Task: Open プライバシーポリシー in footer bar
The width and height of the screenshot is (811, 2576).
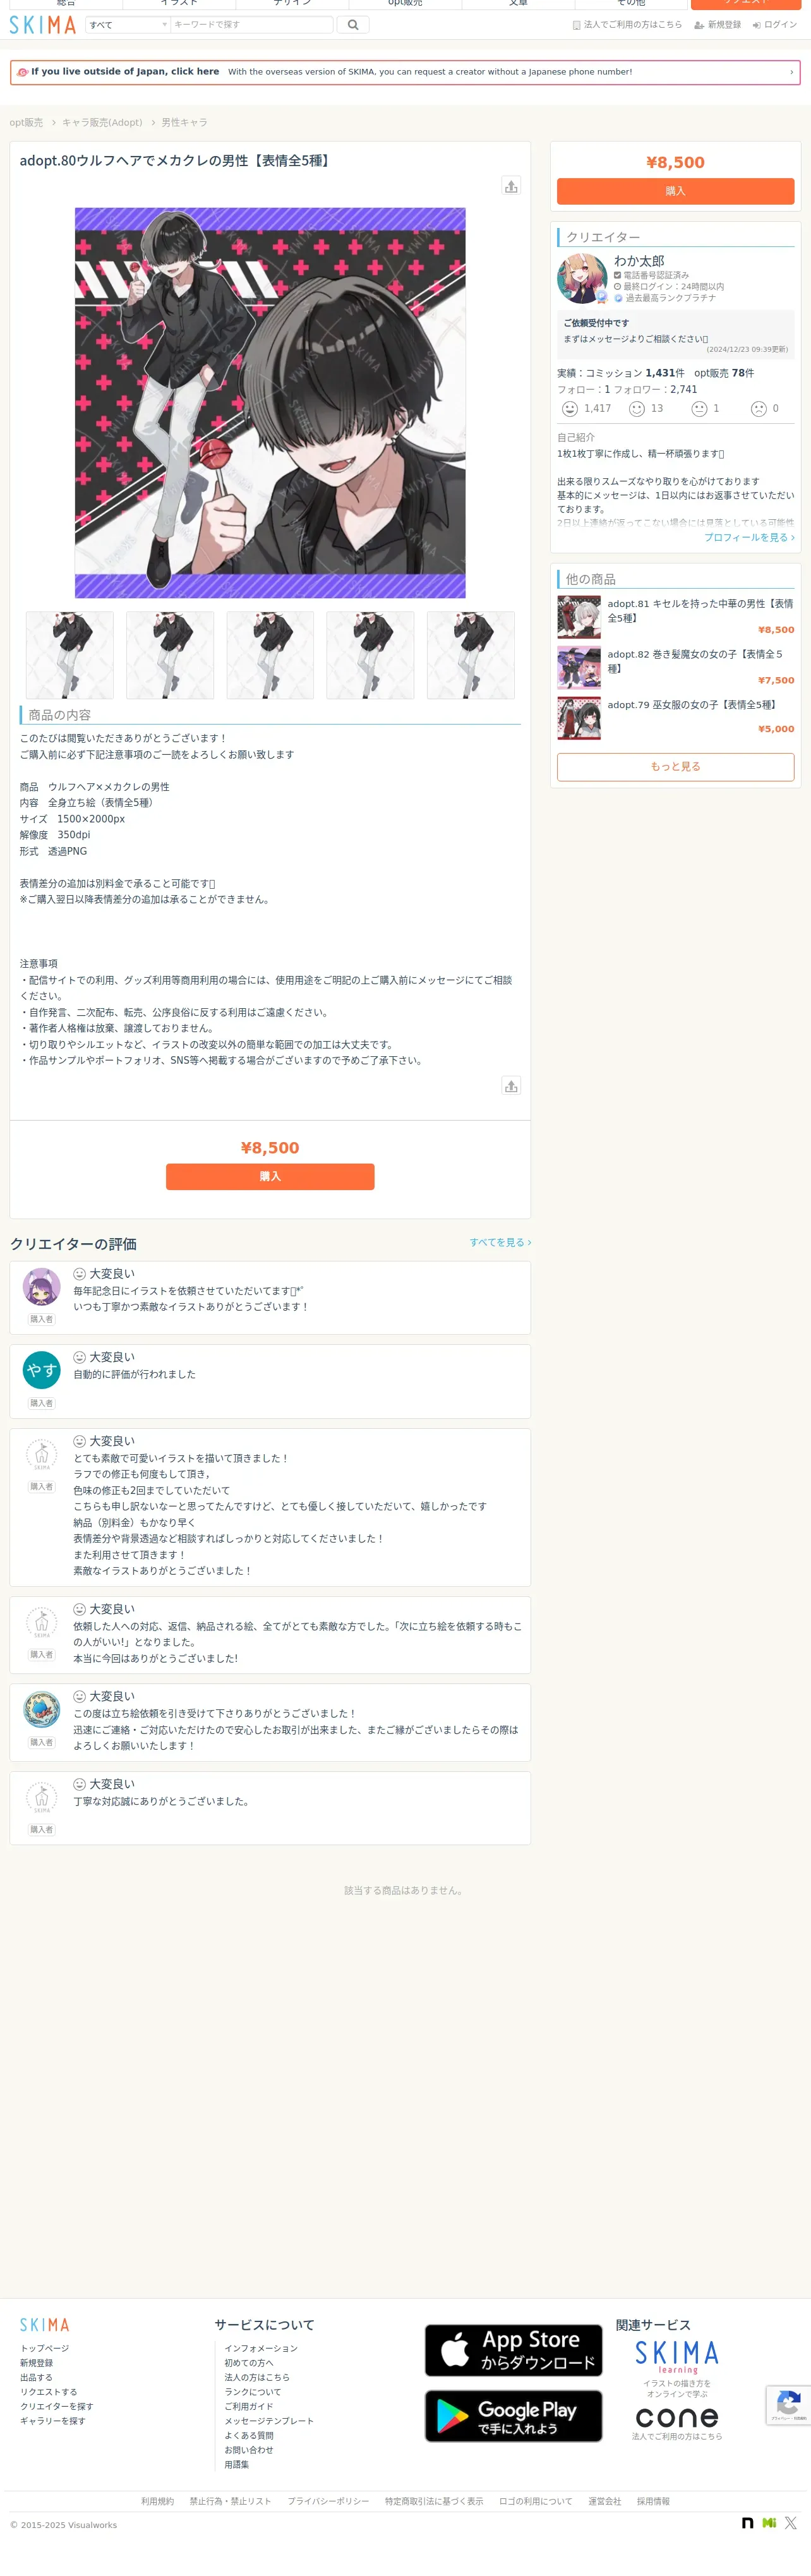Action: pos(328,2502)
